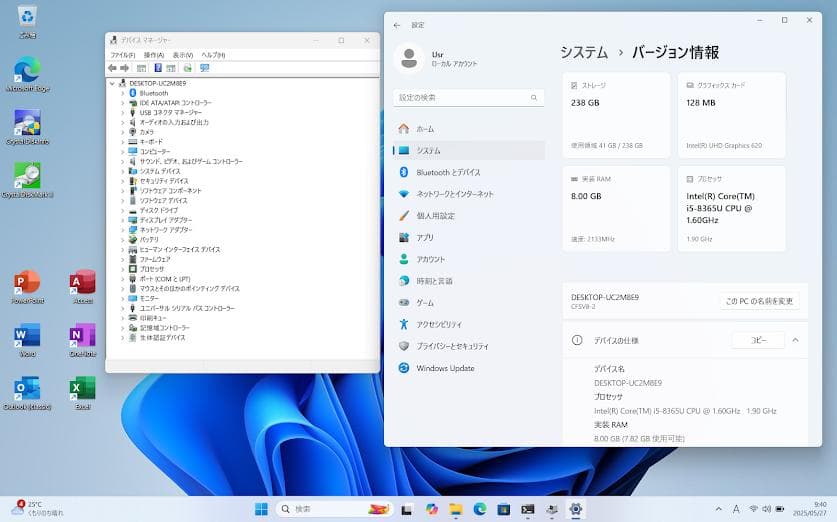Open the CrystalDiskMark desktop shortcut
Image resolution: width=837 pixels, height=522 pixels.
click(x=27, y=180)
